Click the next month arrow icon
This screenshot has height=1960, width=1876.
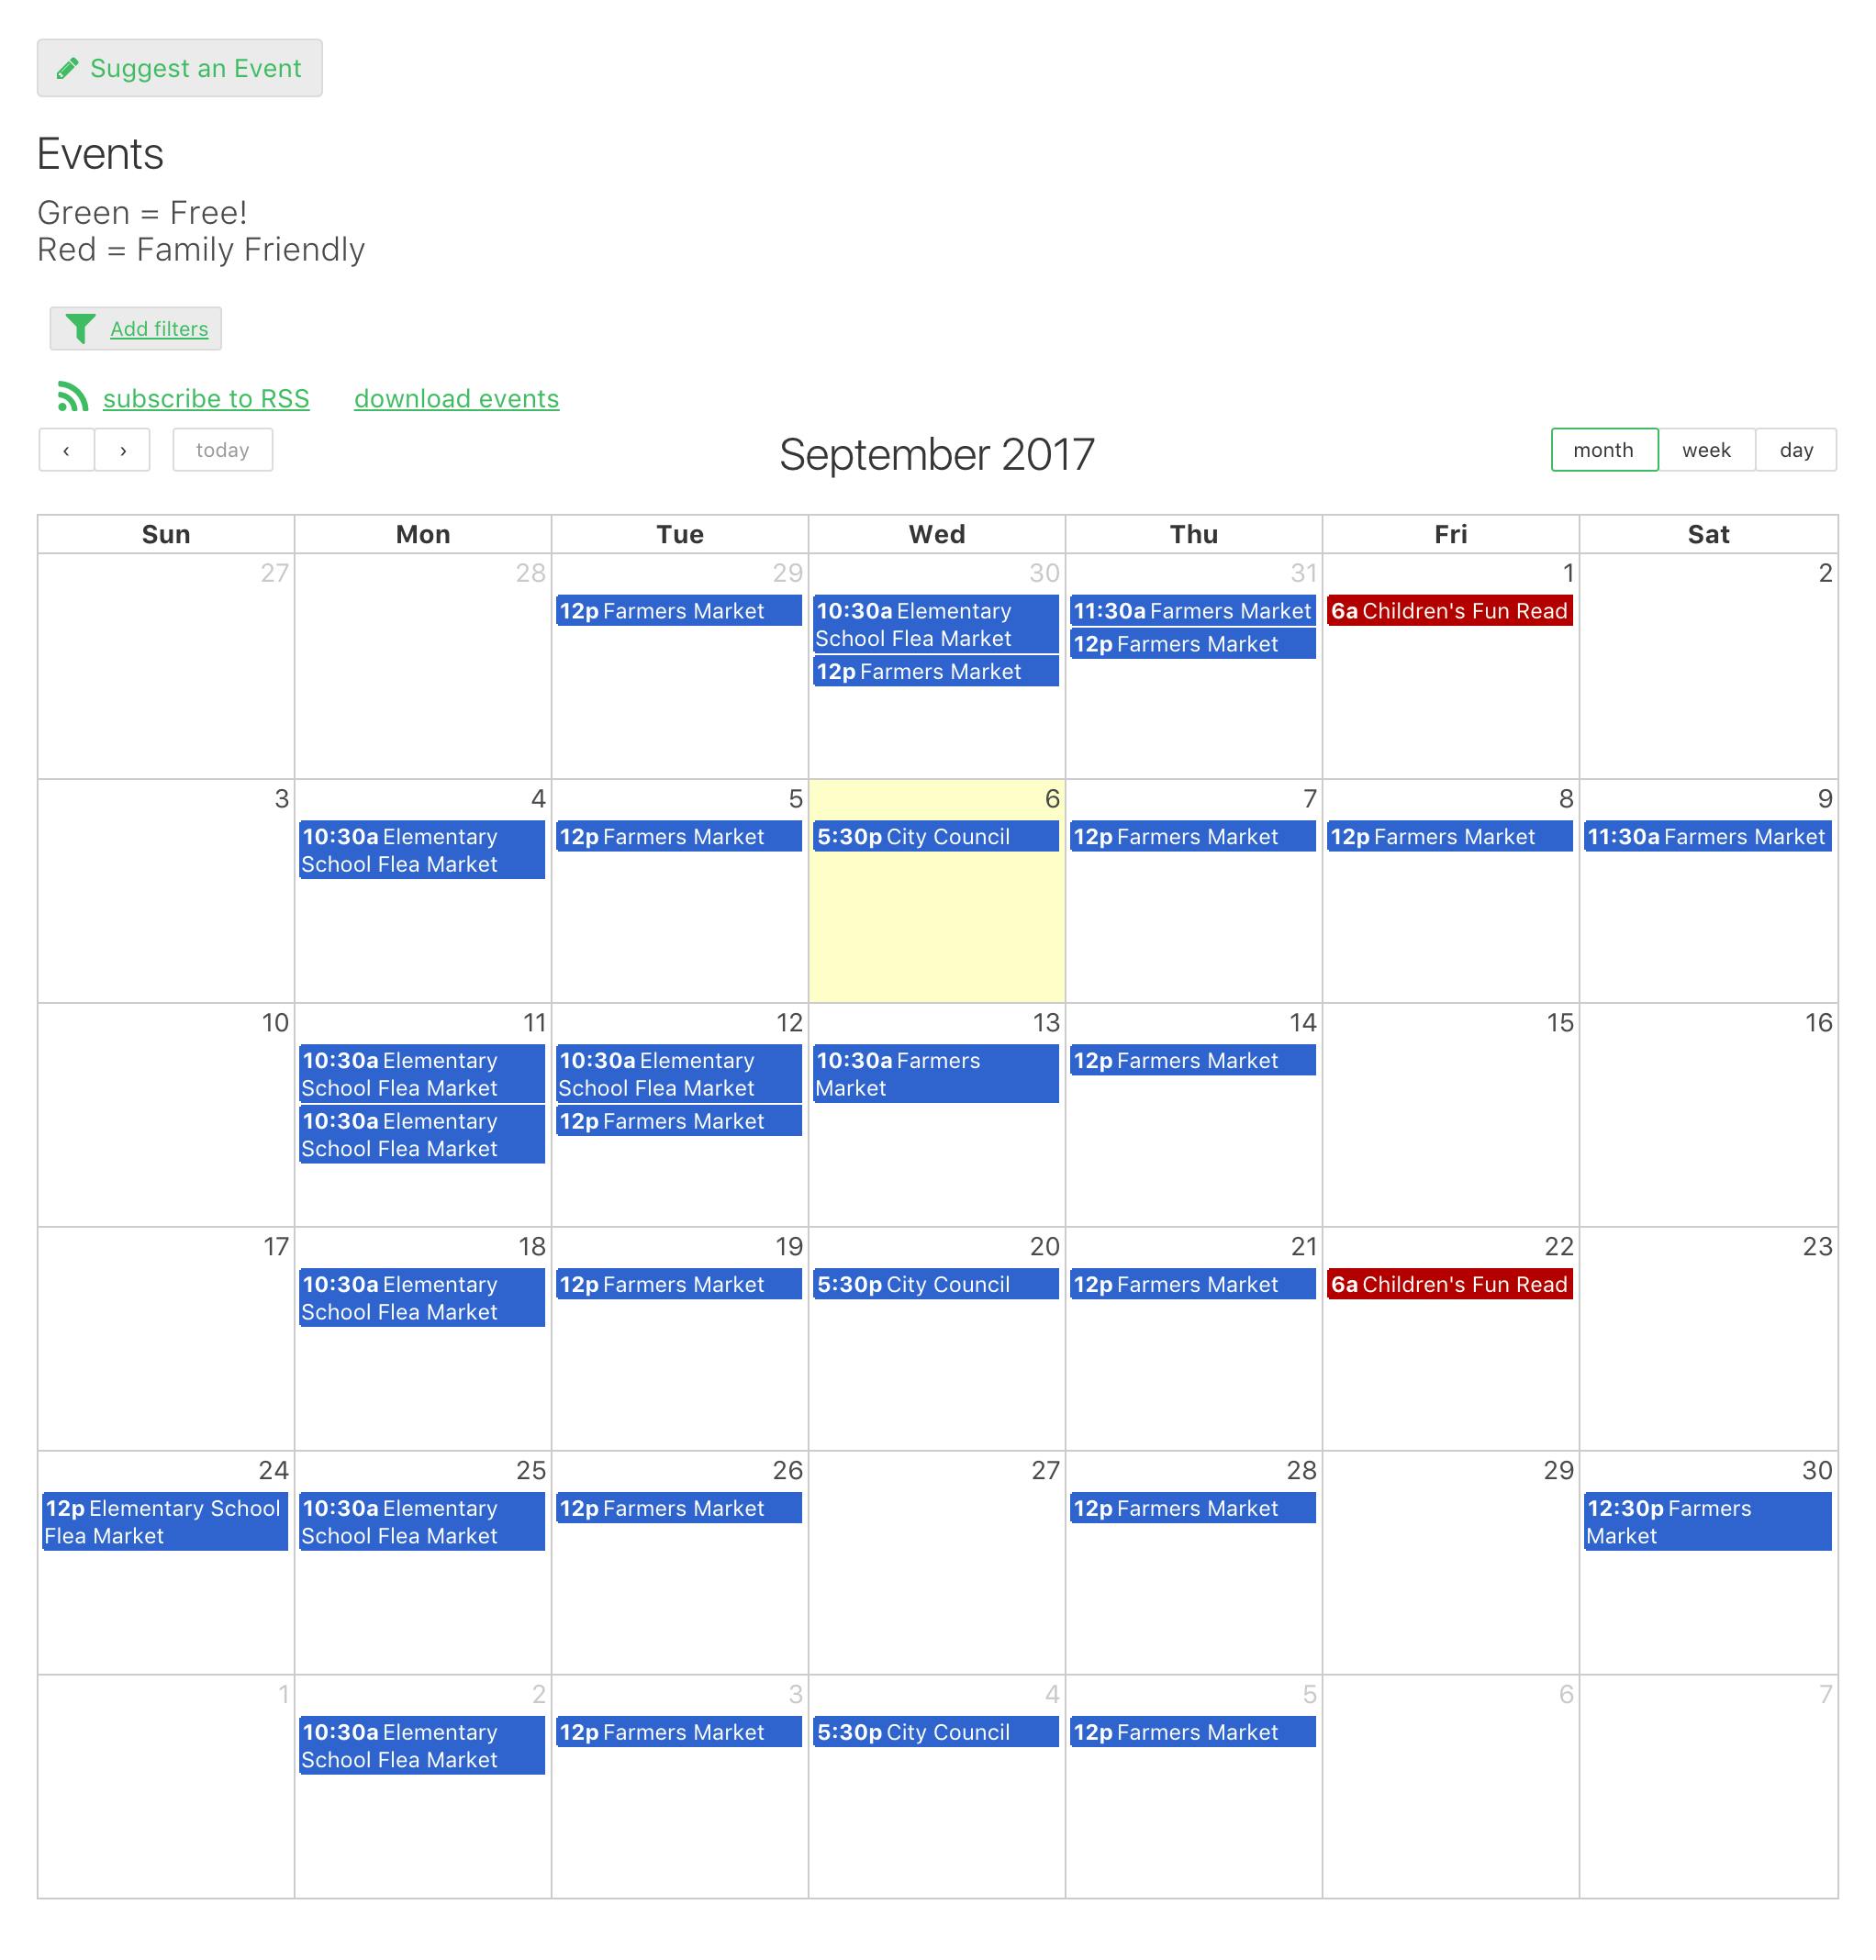pos(122,451)
